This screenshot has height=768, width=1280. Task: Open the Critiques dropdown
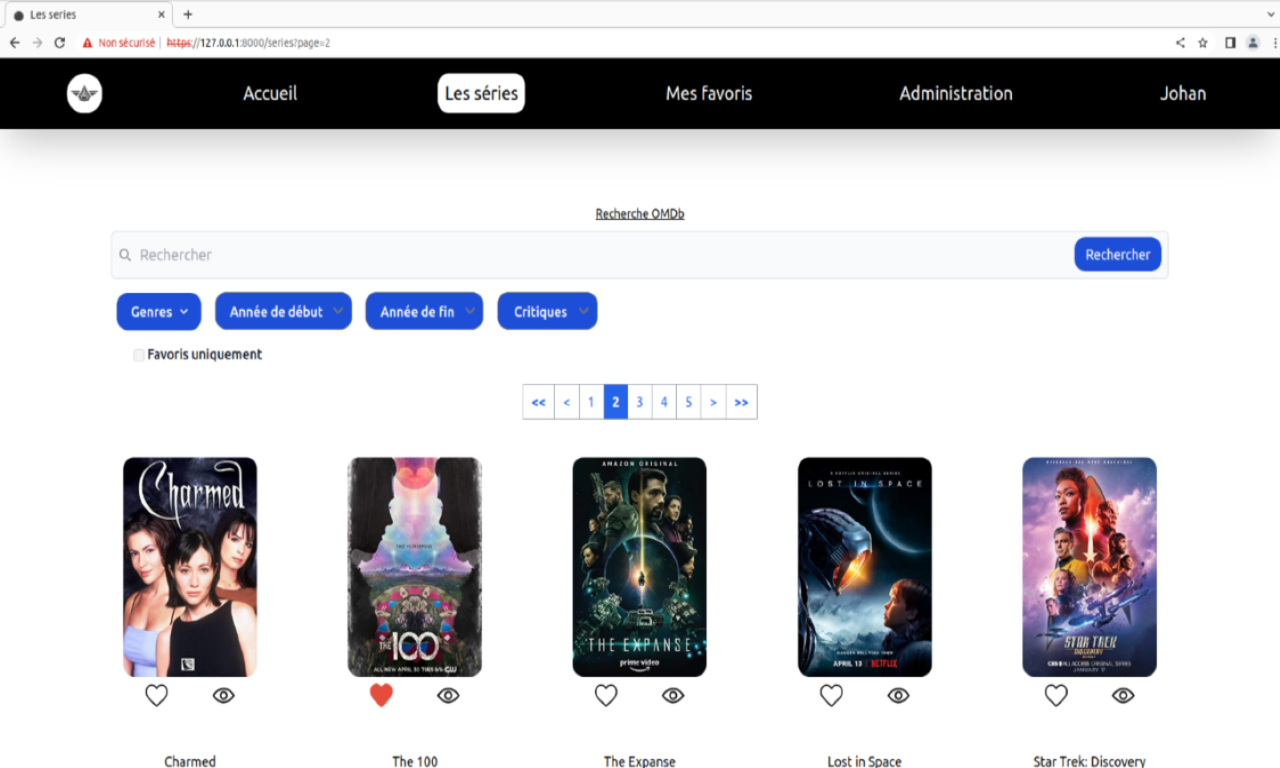click(548, 311)
